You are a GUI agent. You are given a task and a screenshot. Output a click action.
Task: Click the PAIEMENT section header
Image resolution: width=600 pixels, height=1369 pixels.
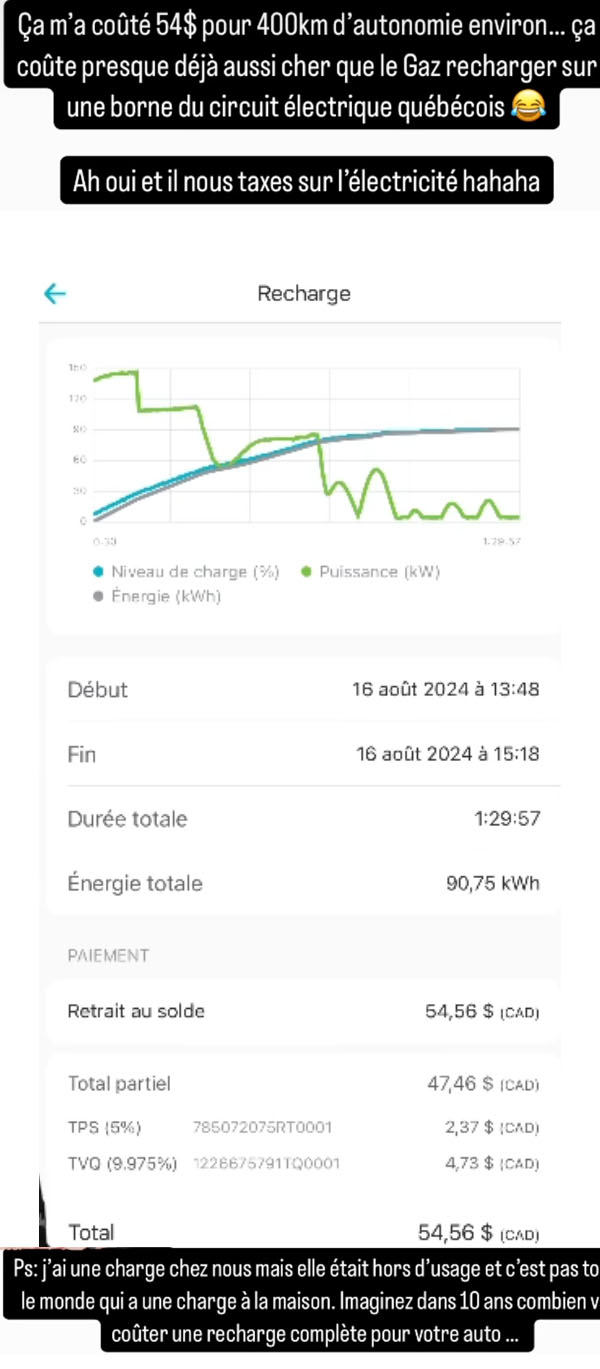tap(108, 955)
